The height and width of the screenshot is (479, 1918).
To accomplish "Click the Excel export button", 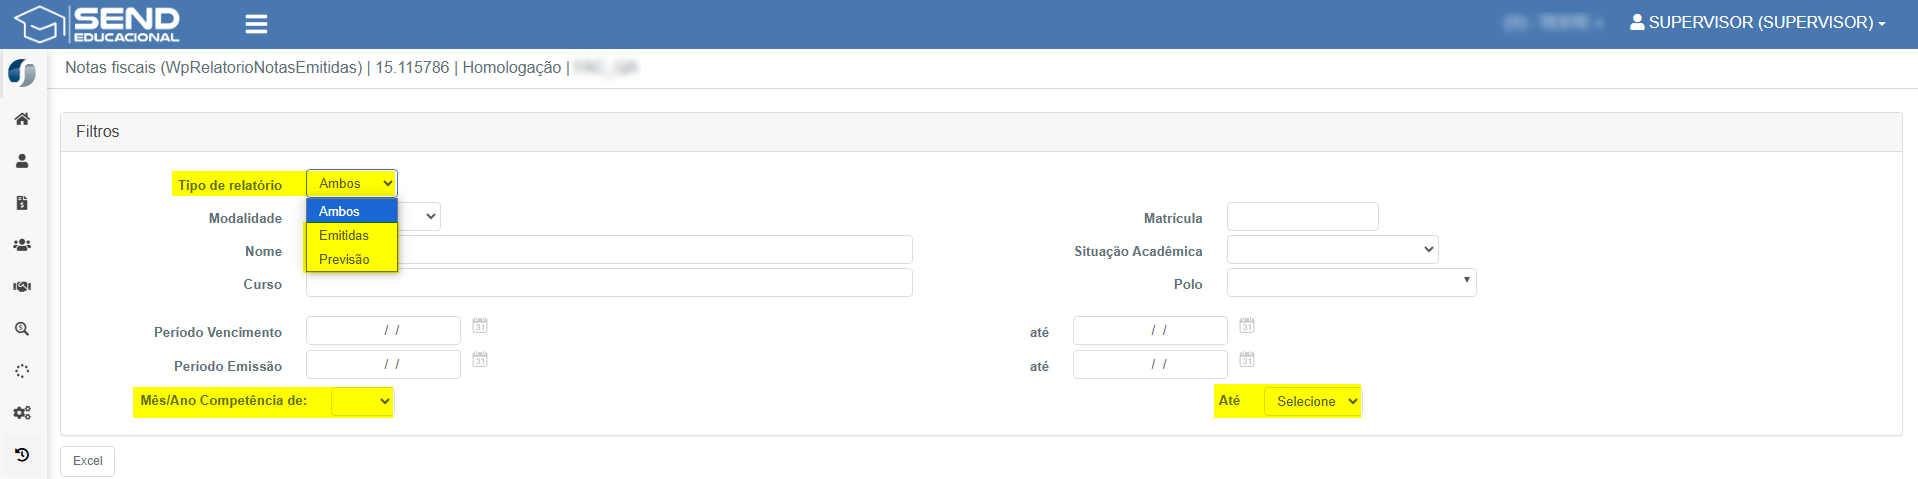I will 88,461.
